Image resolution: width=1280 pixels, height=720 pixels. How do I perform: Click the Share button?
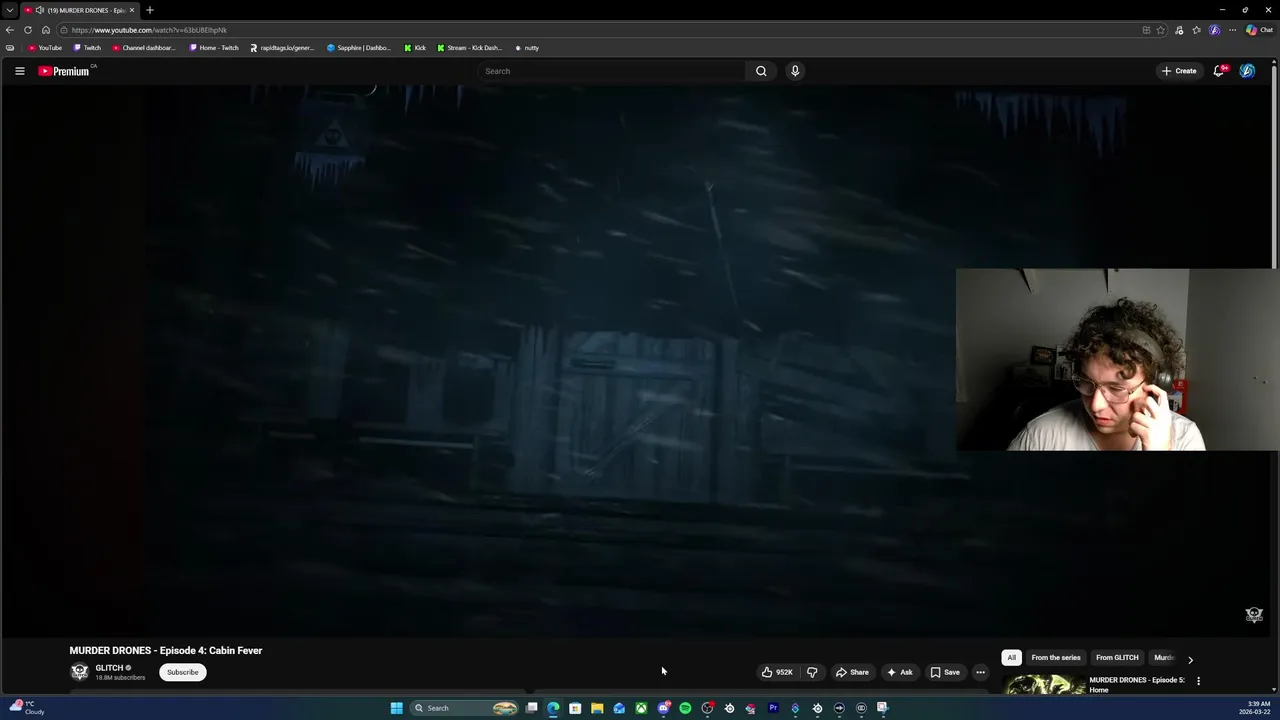(x=852, y=672)
